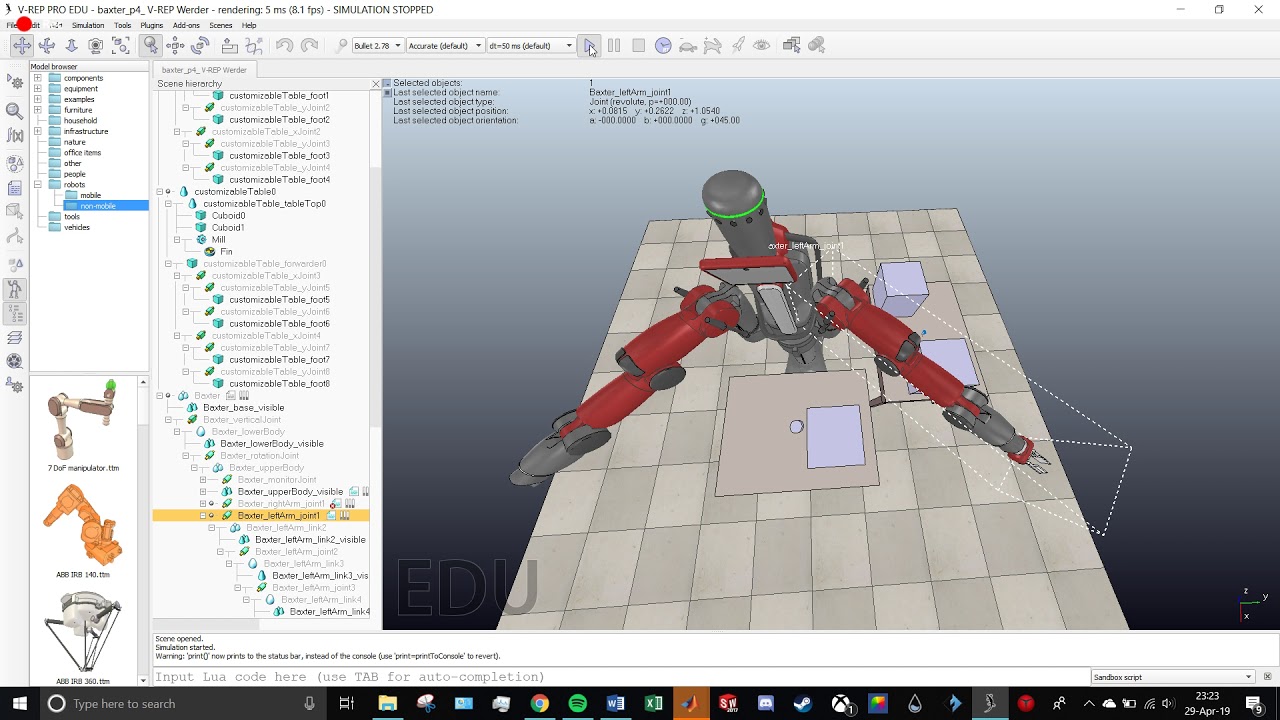
Task: Select the object rotate tool
Action: point(200,45)
